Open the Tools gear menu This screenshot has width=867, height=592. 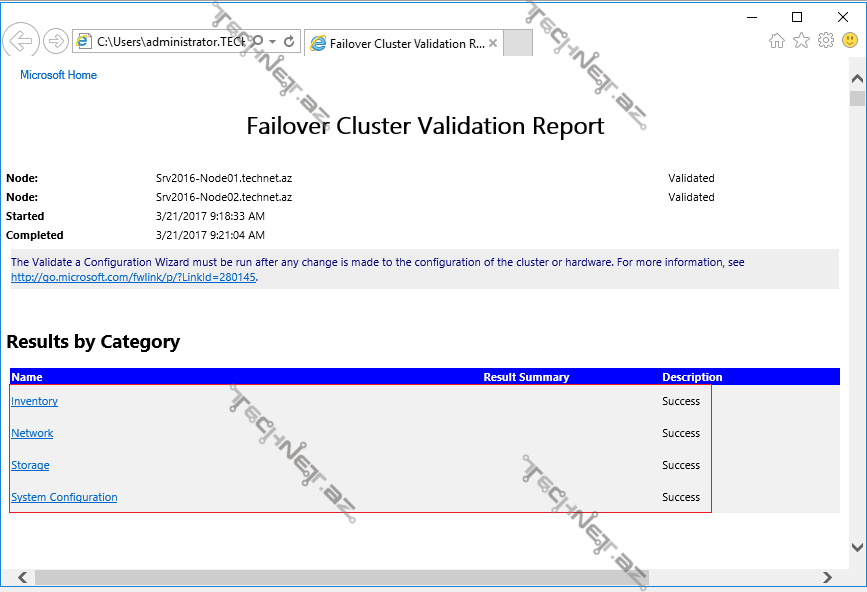(x=825, y=41)
